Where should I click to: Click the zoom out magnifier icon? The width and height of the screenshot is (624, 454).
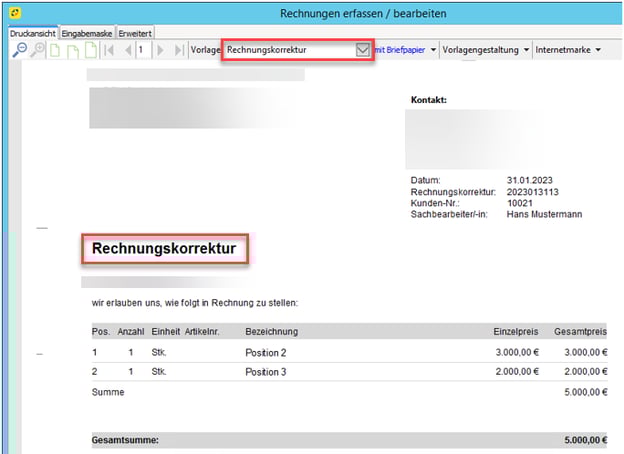point(20,50)
